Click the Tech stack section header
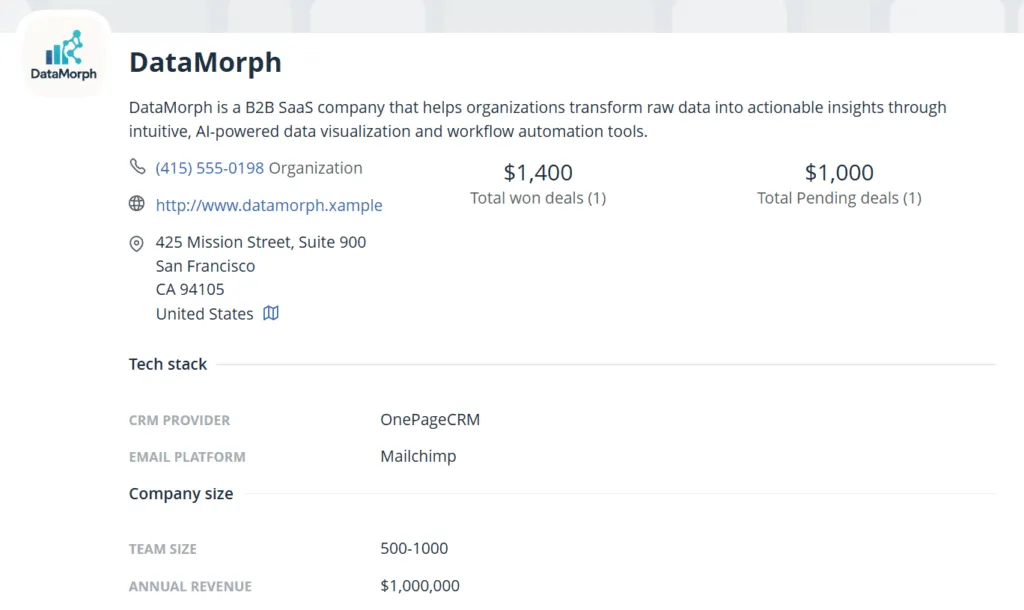This screenshot has width=1024, height=610. pos(168,364)
